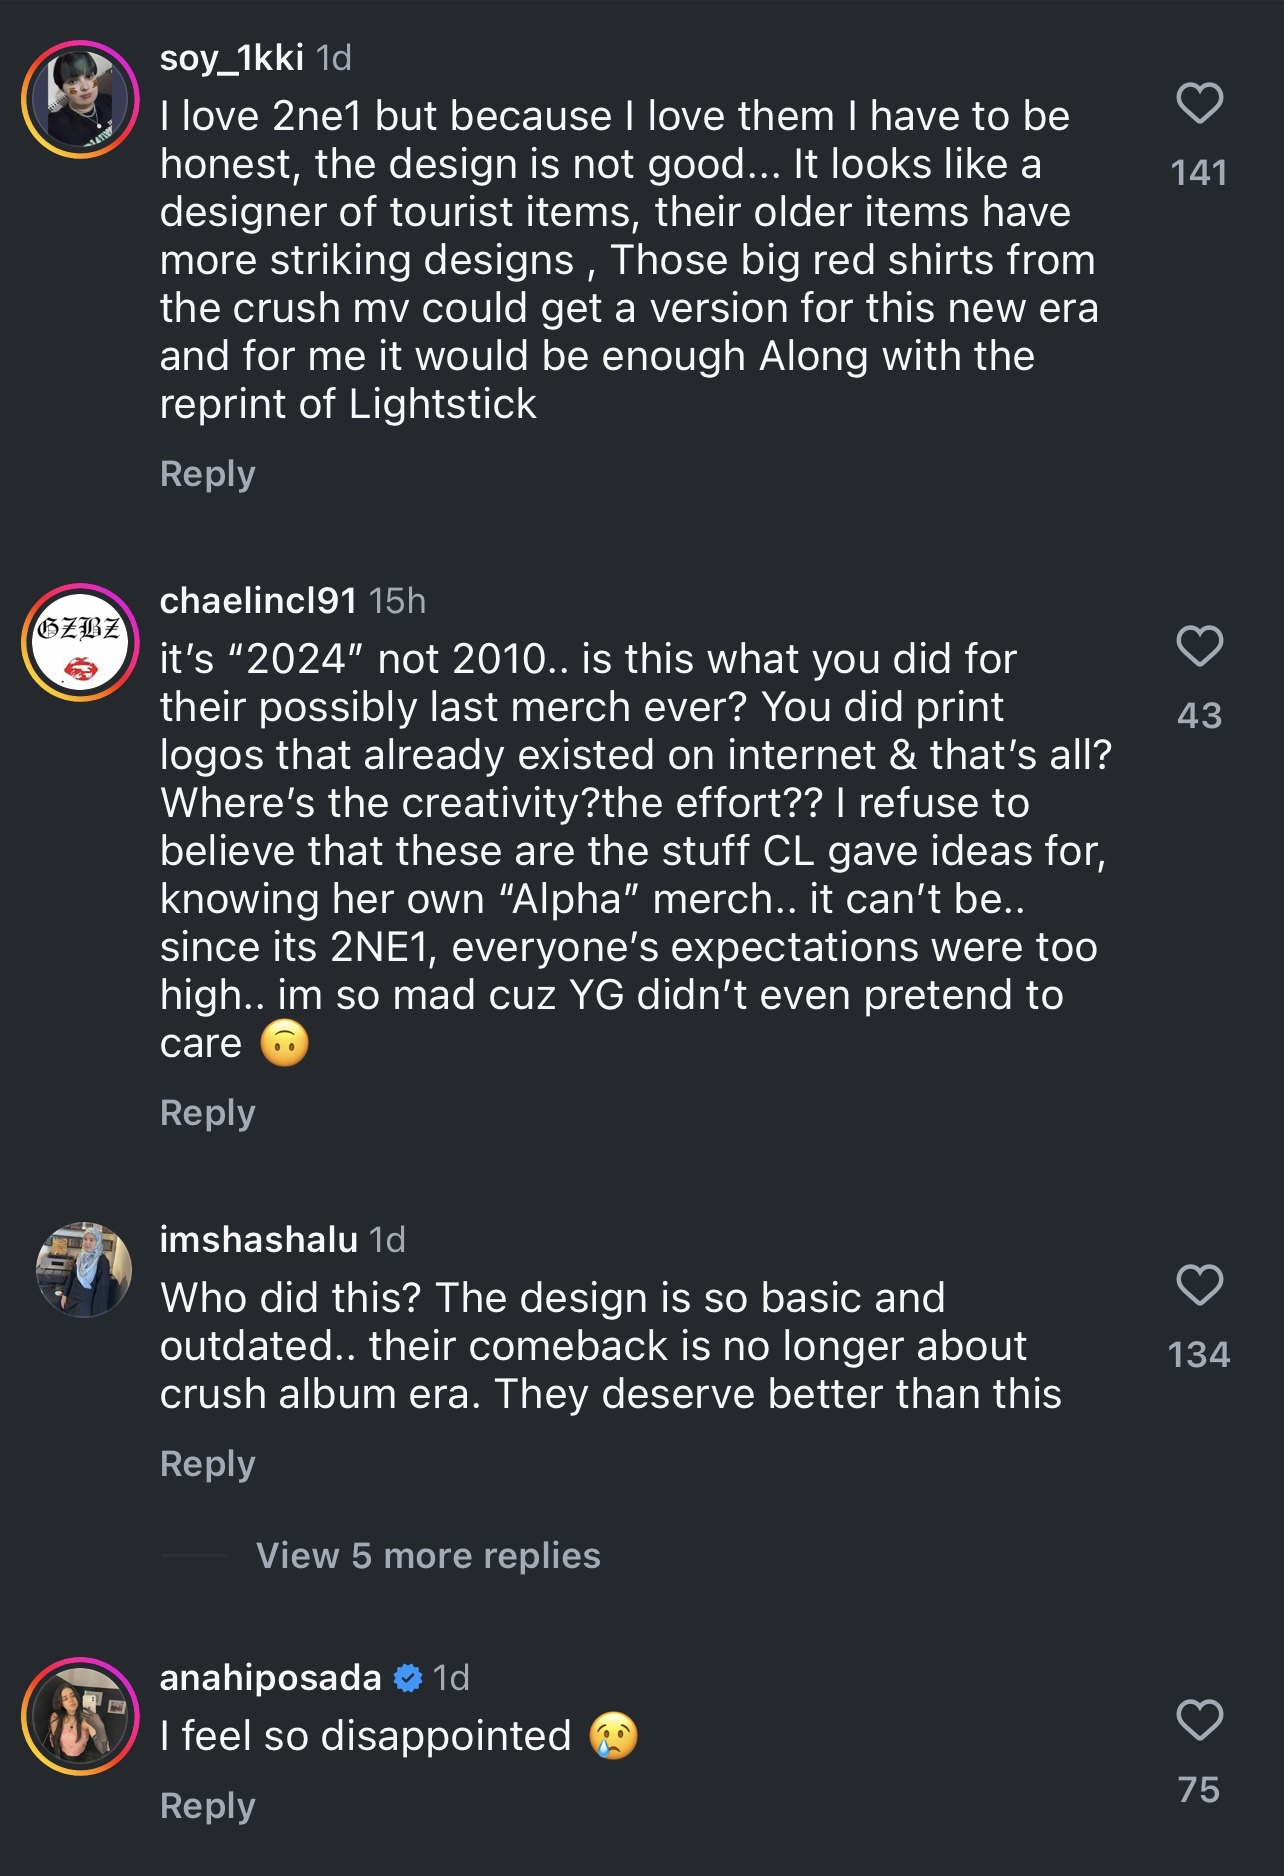Like soy_1kki's comment with the heart

pyautogui.click(x=1199, y=103)
